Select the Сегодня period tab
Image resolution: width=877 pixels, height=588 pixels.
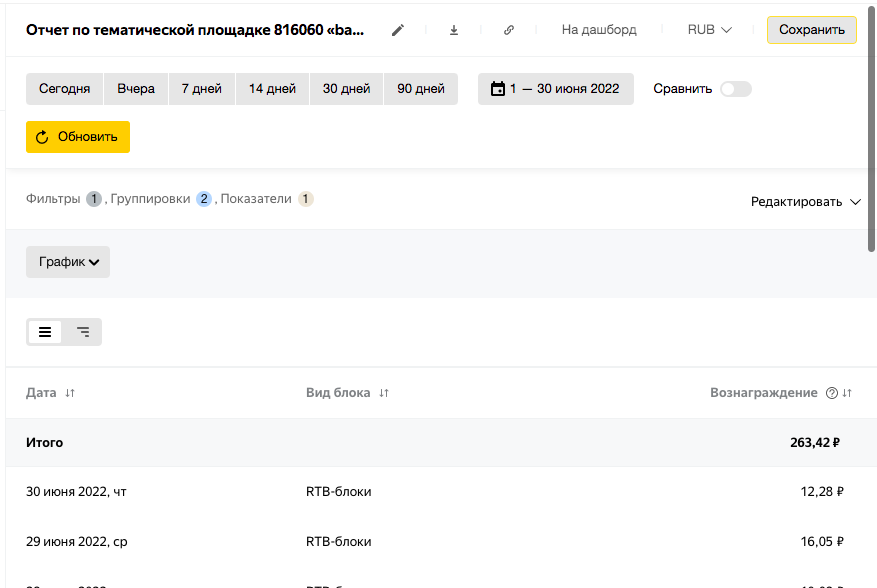click(64, 89)
